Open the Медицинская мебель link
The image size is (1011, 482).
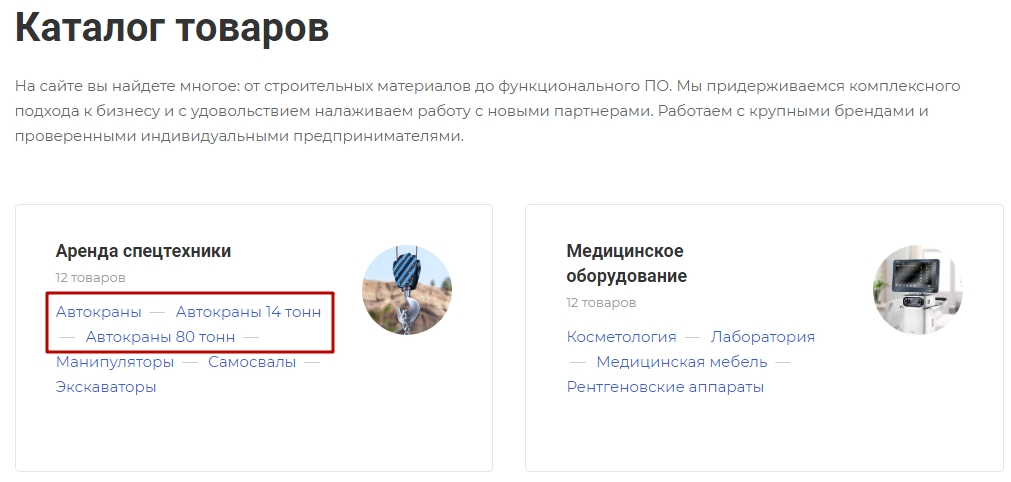[x=682, y=362]
